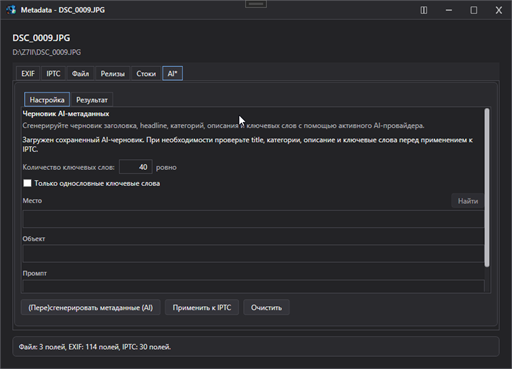Maximize the Metadata window
Image resolution: width=512 pixels, height=369 pixels.
[x=474, y=10]
